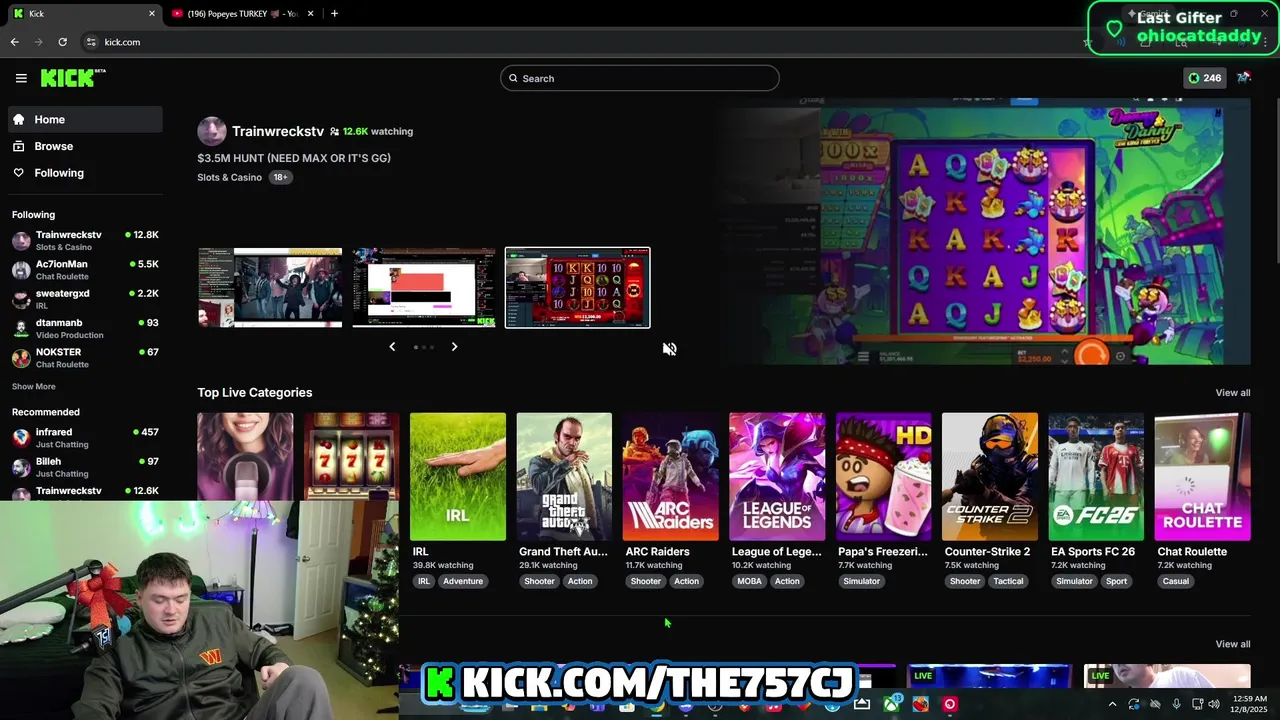Open Ac7ionMan channel in sidebar

(x=85, y=270)
